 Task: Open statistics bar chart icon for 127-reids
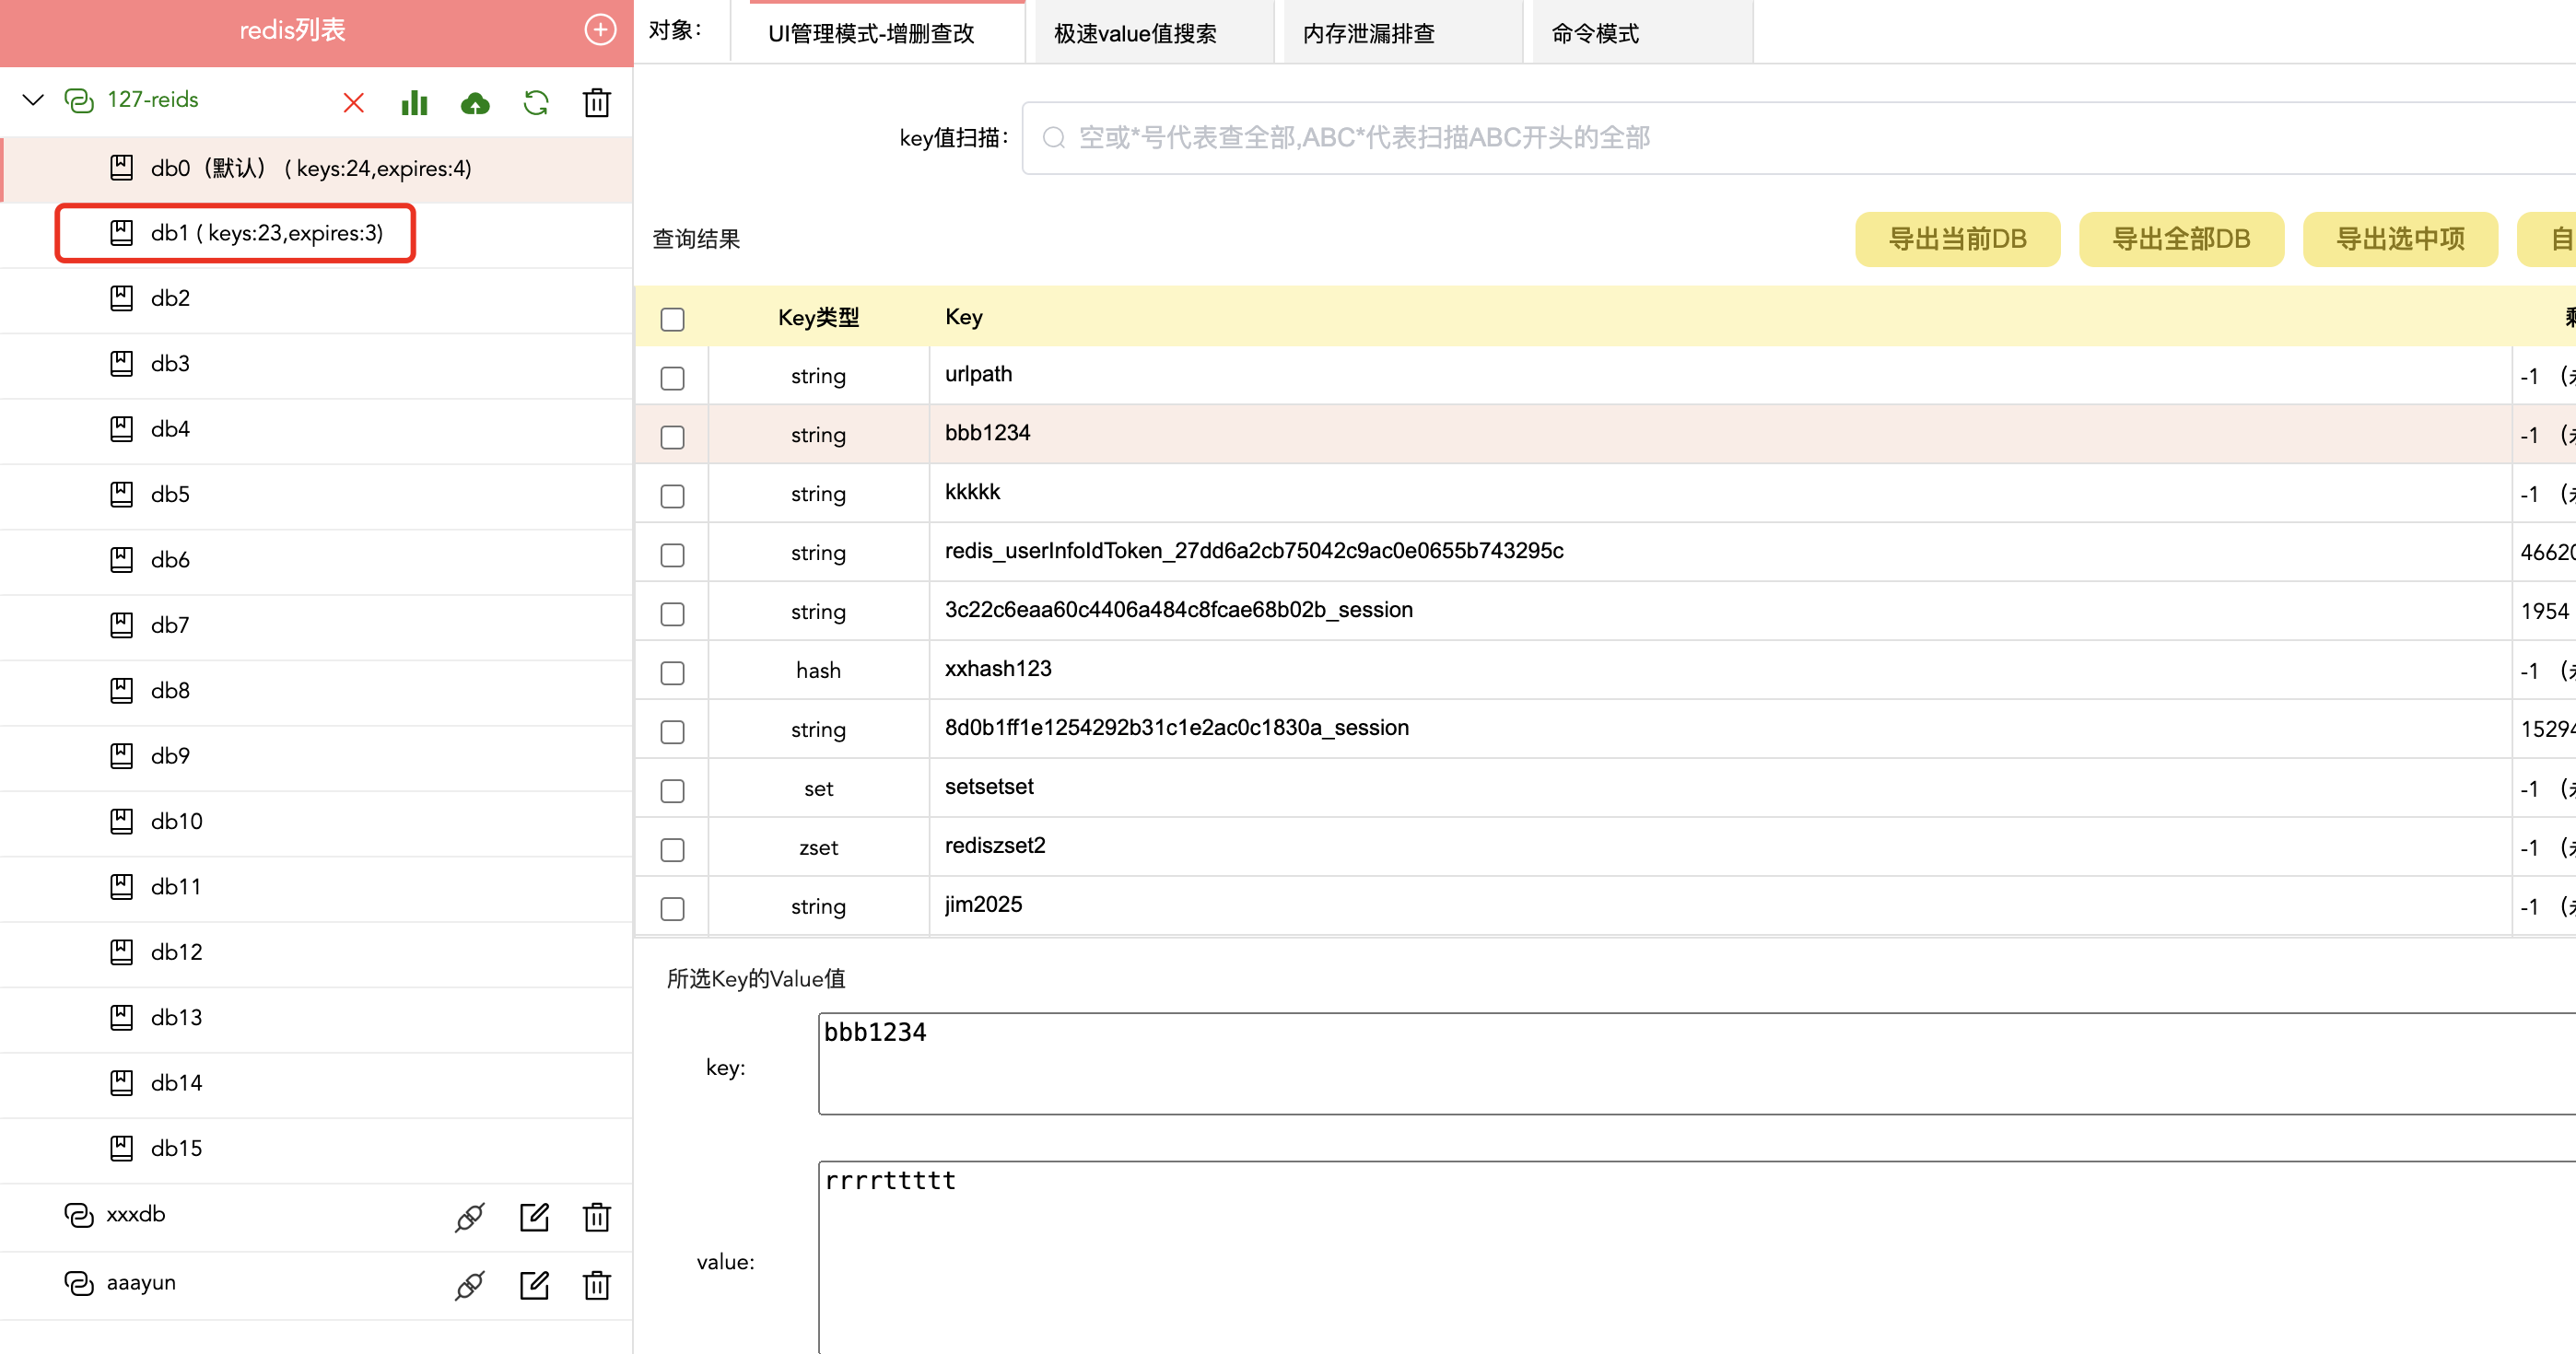coord(414,102)
